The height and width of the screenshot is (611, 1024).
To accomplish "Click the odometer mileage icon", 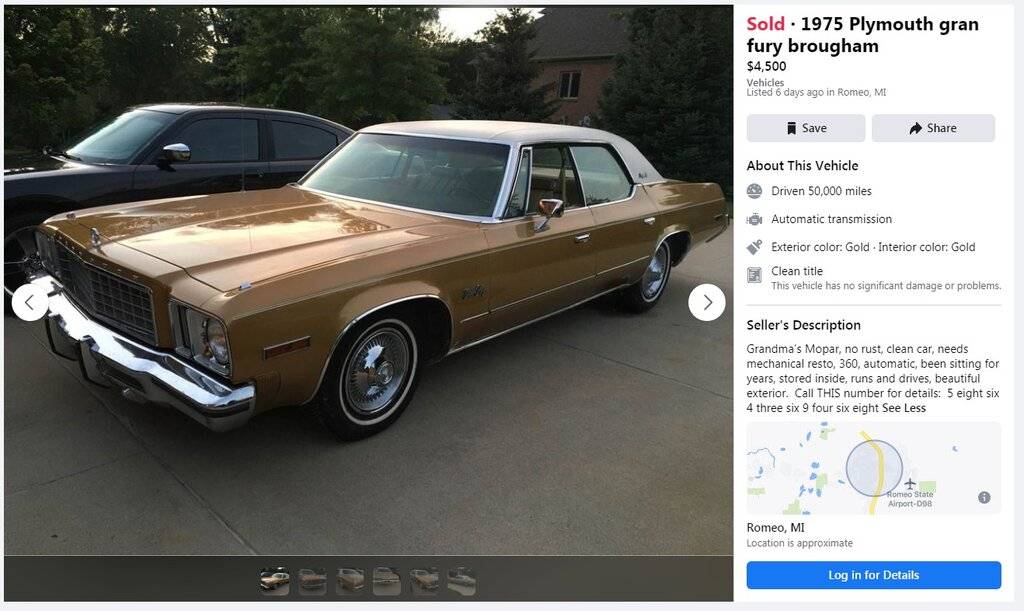I will [755, 191].
